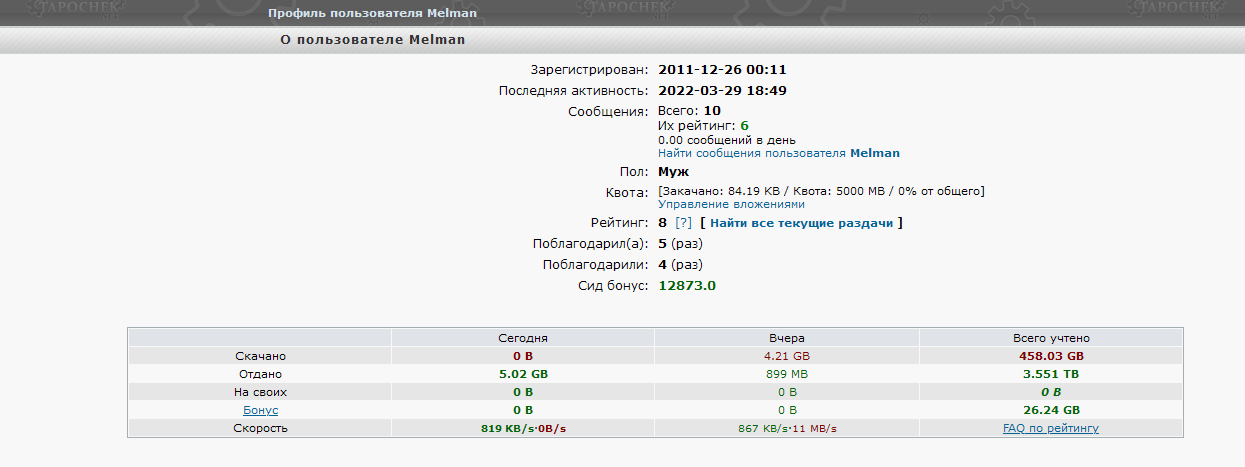Open 'FAQ по рейтингу' link

[x=1050, y=428]
